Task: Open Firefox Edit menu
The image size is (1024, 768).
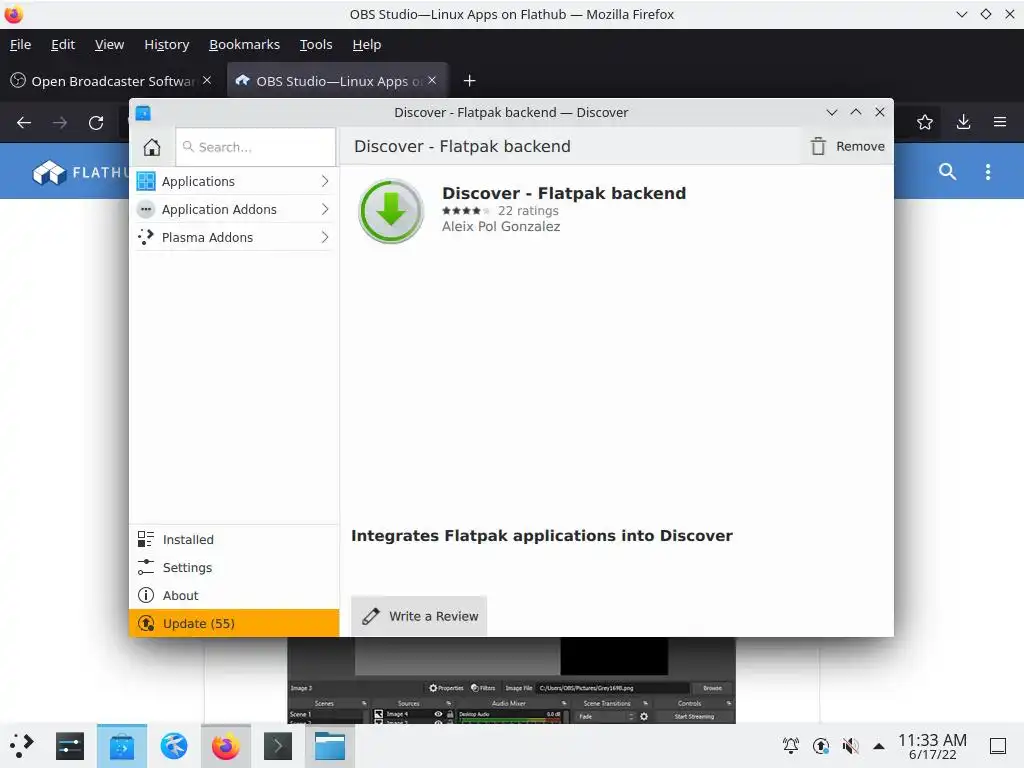Action: (x=63, y=44)
